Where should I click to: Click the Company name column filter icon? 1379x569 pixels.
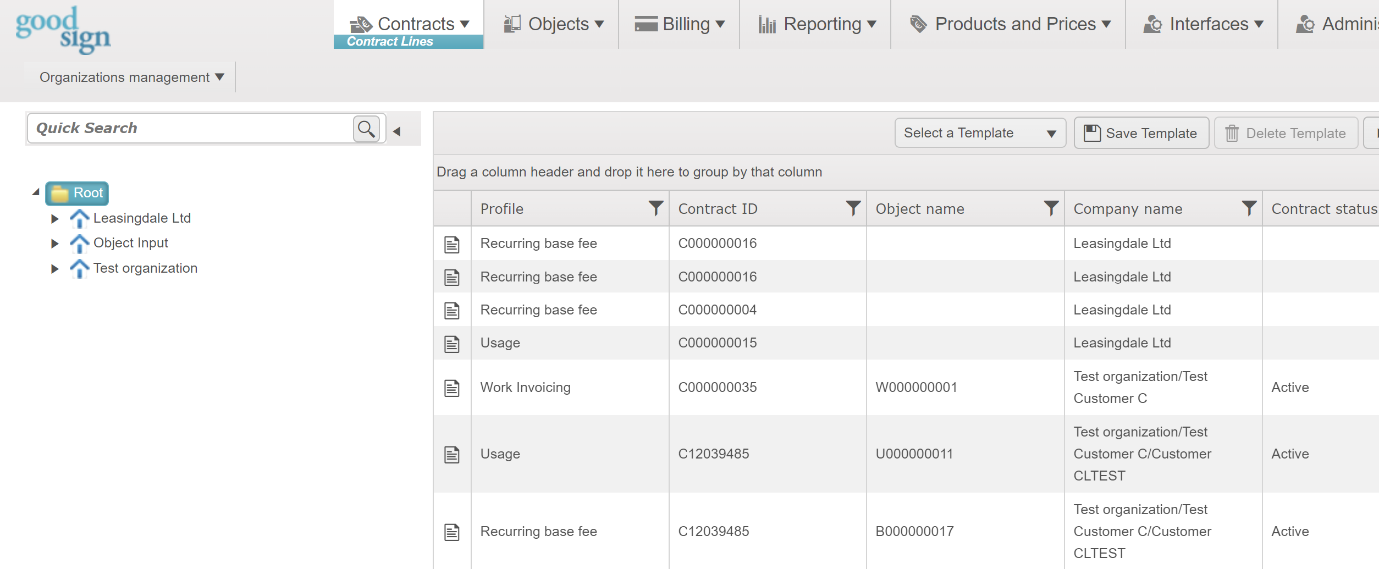coord(1249,208)
